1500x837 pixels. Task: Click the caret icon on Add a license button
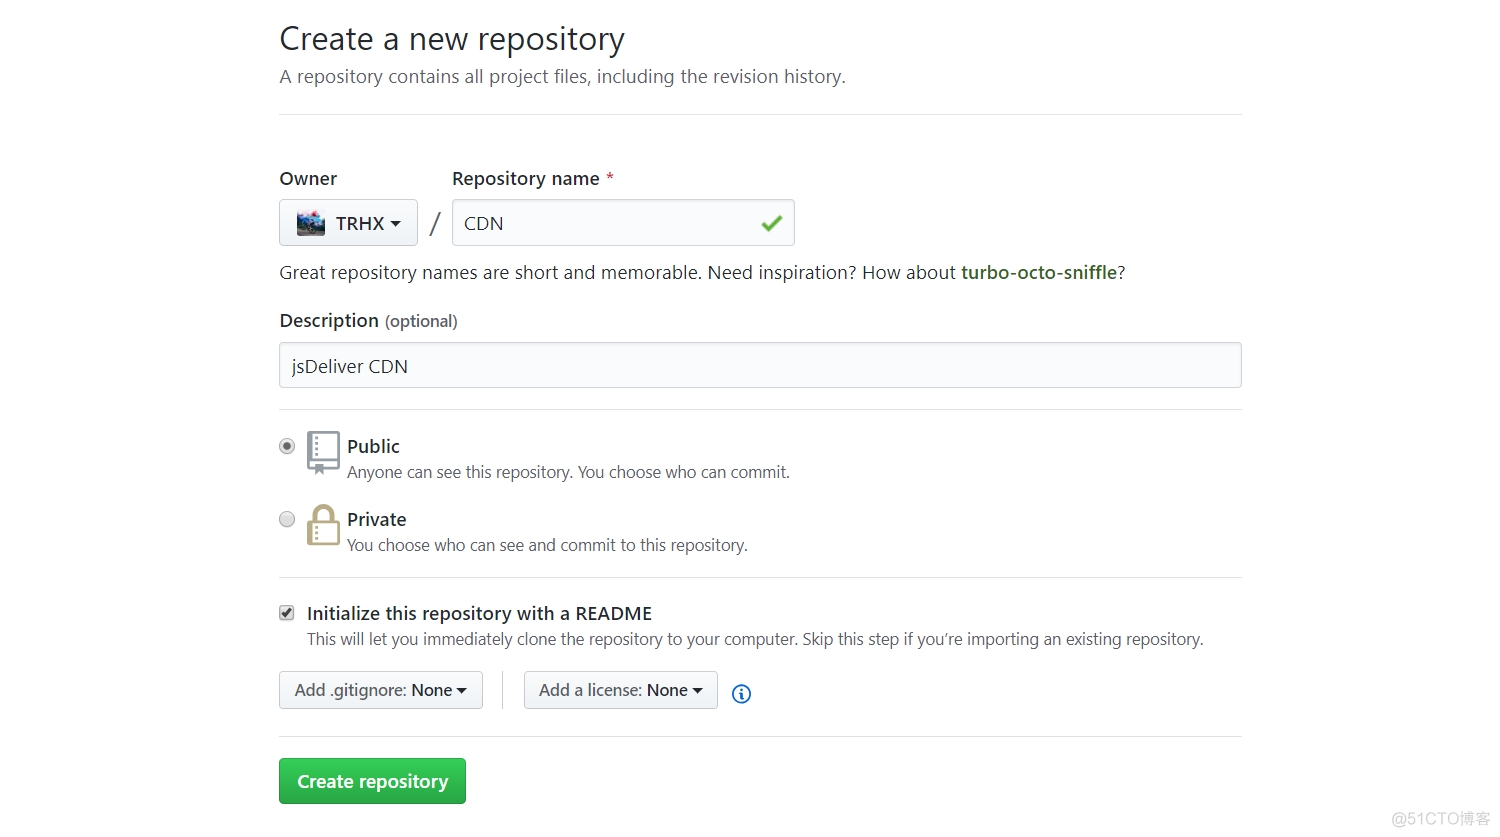[700, 689]
